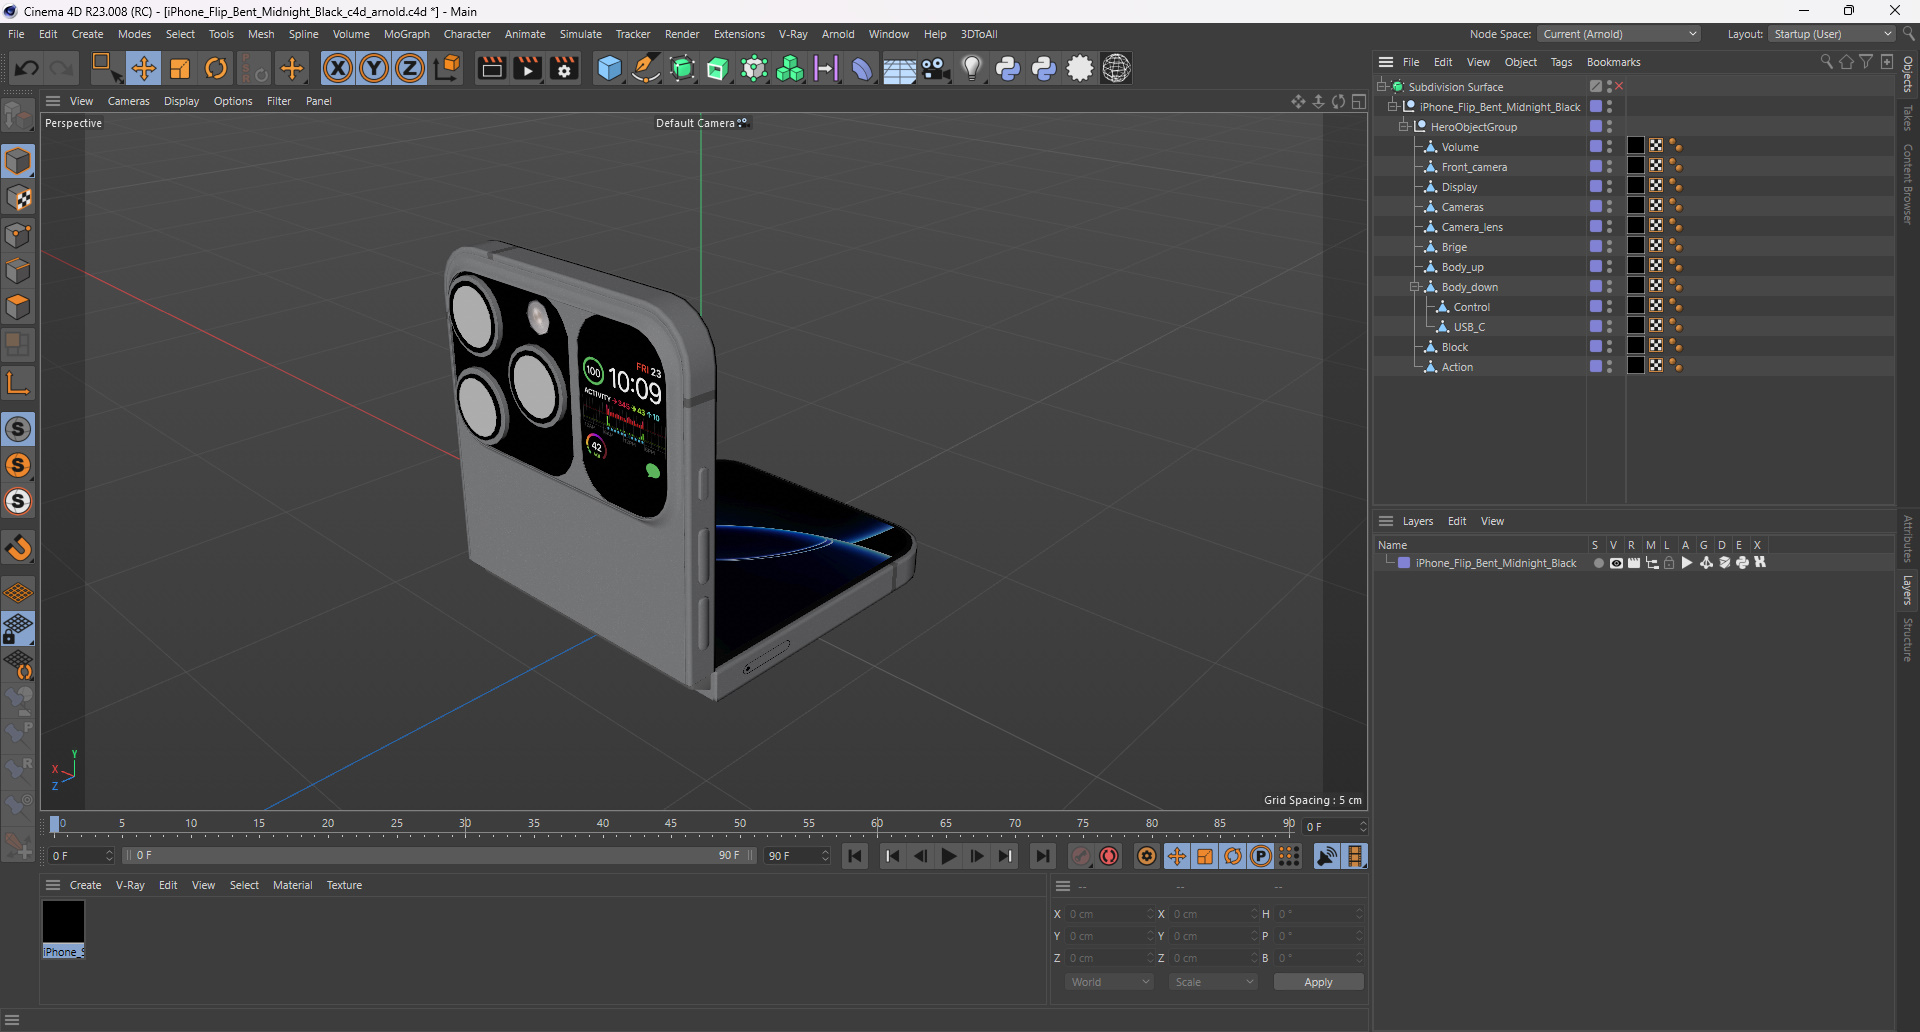Toggle Autokeying red button

pos(1109,856)
